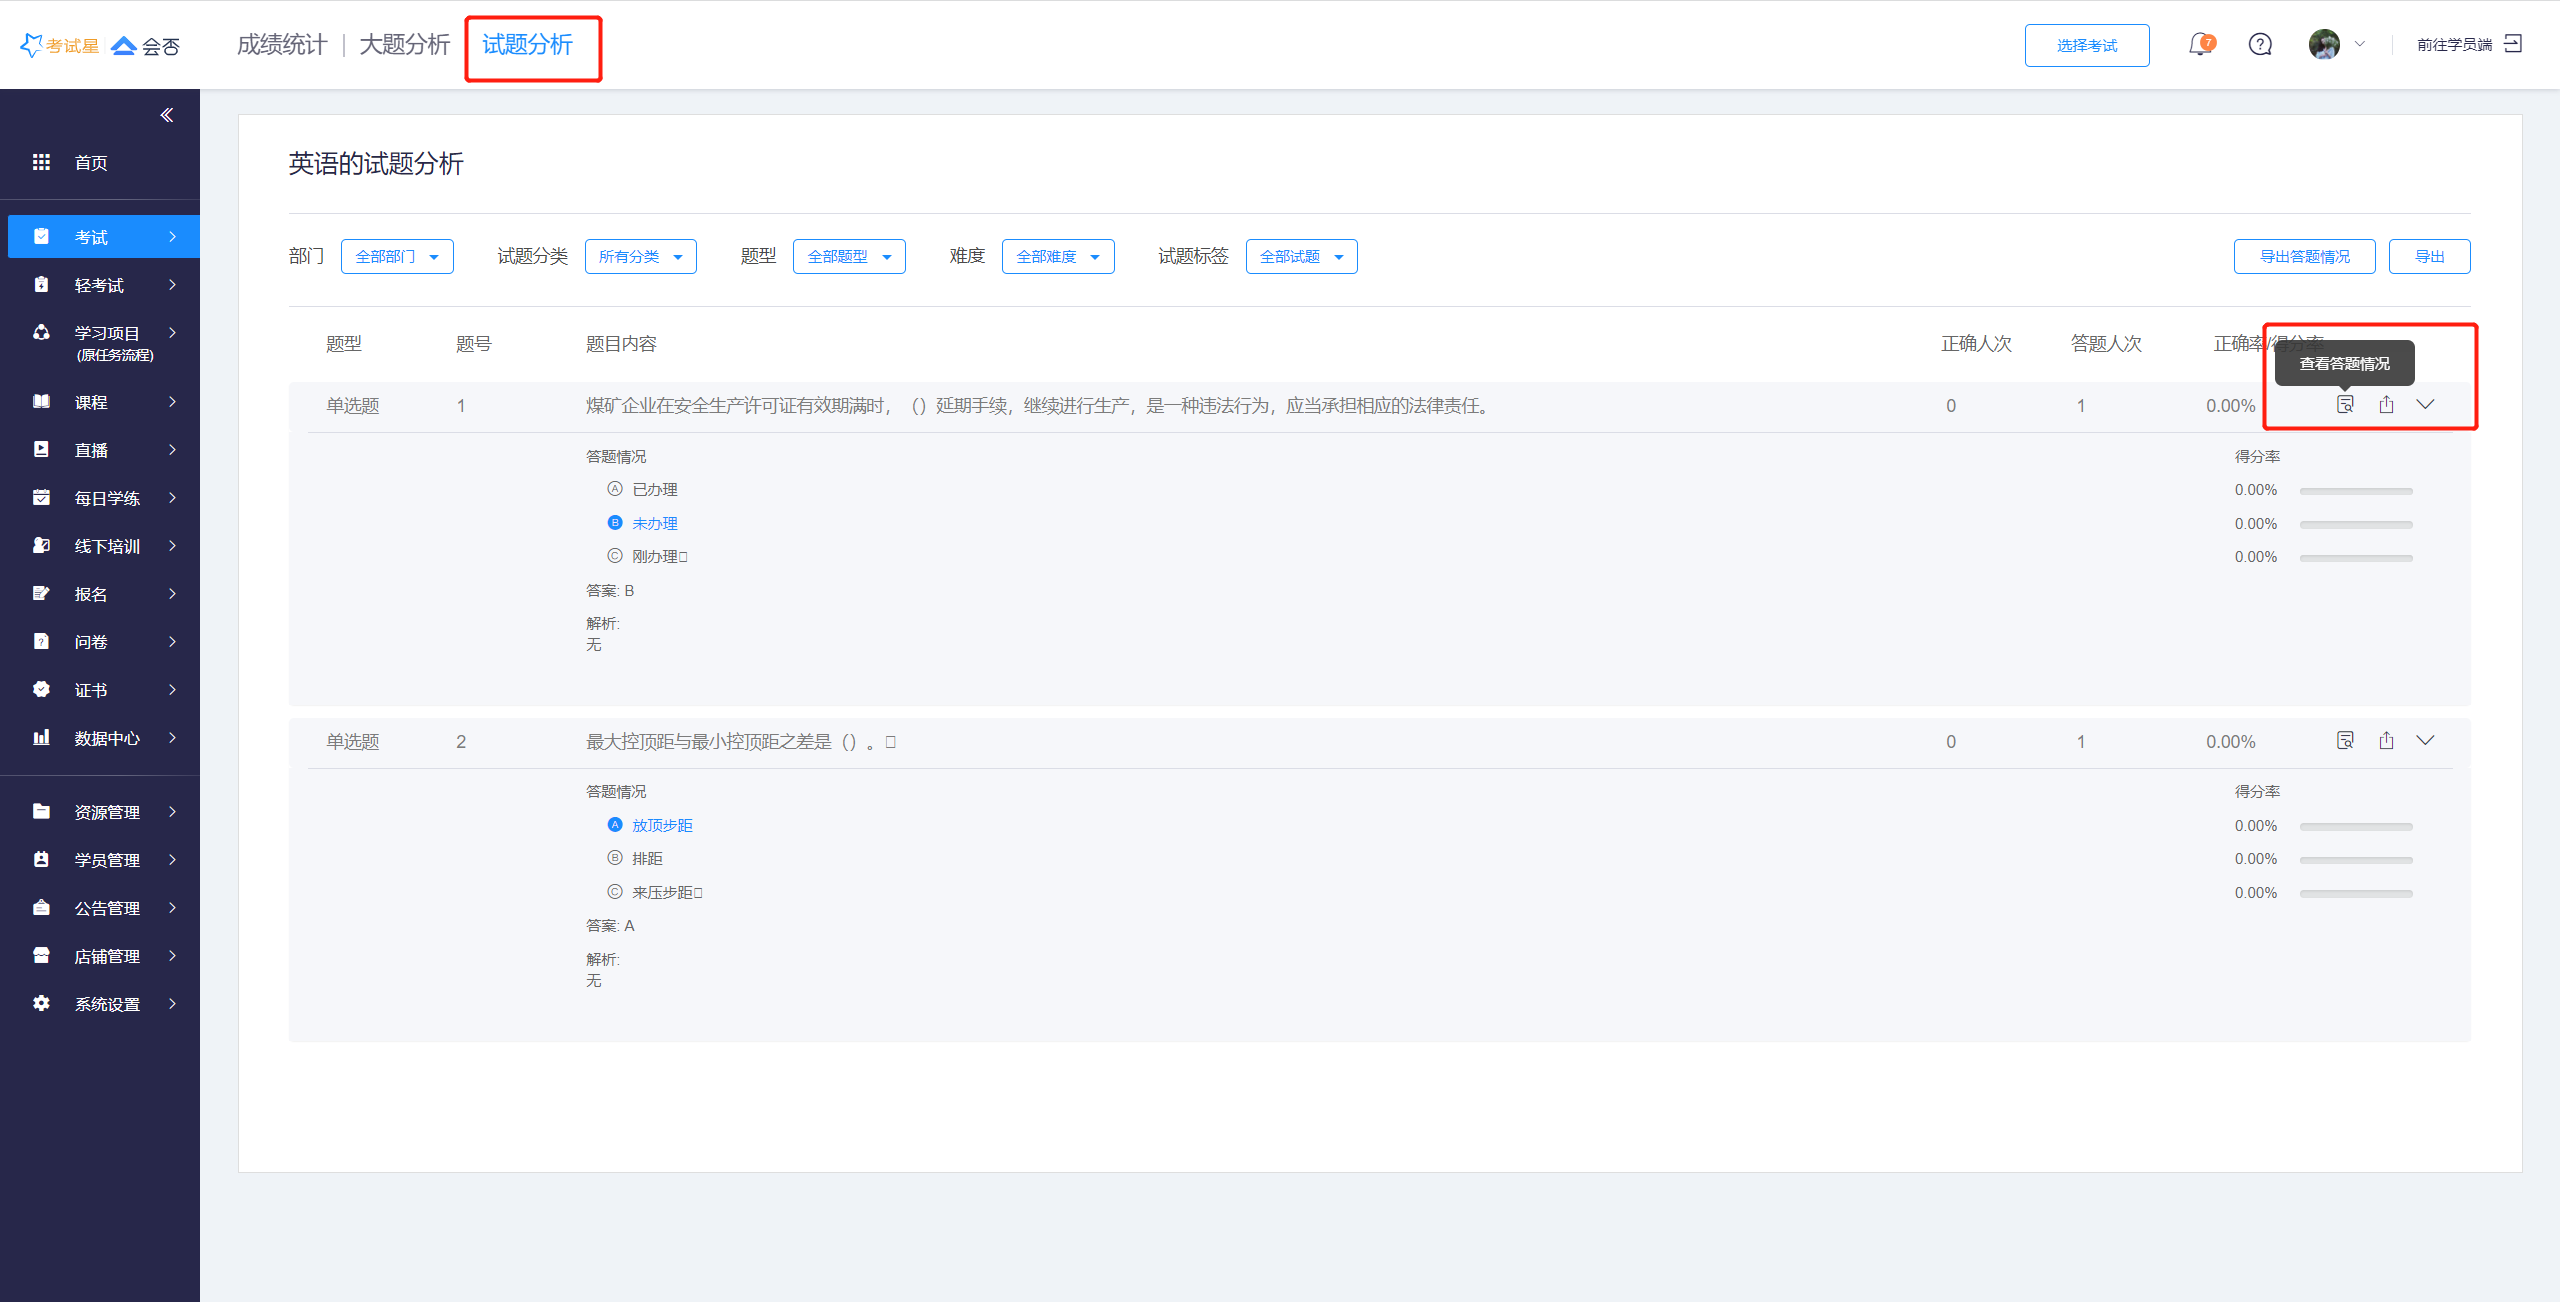The width and height of the screenshot is (2560, 1302).
Task: Select option C 来压步距 radio
Action: tap(615, 892)
